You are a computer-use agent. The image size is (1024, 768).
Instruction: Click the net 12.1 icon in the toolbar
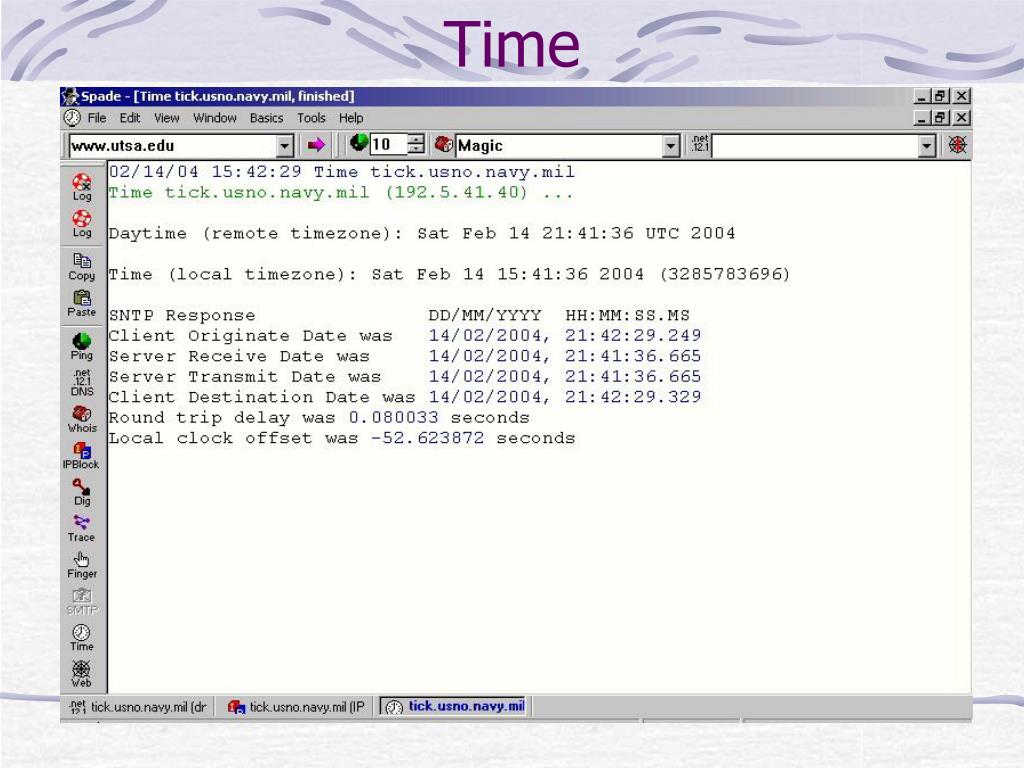700,144
